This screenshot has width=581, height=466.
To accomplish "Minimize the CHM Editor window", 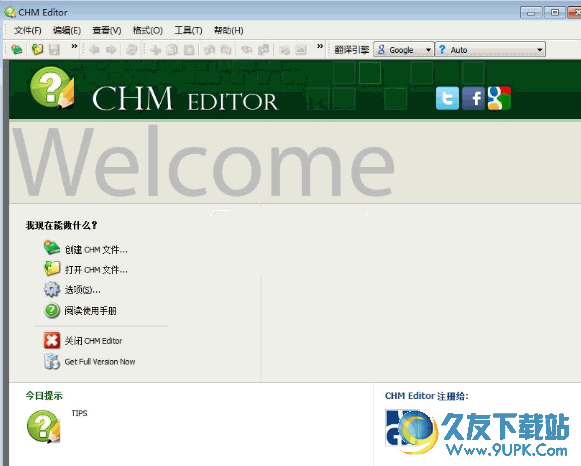I will 531,13.
